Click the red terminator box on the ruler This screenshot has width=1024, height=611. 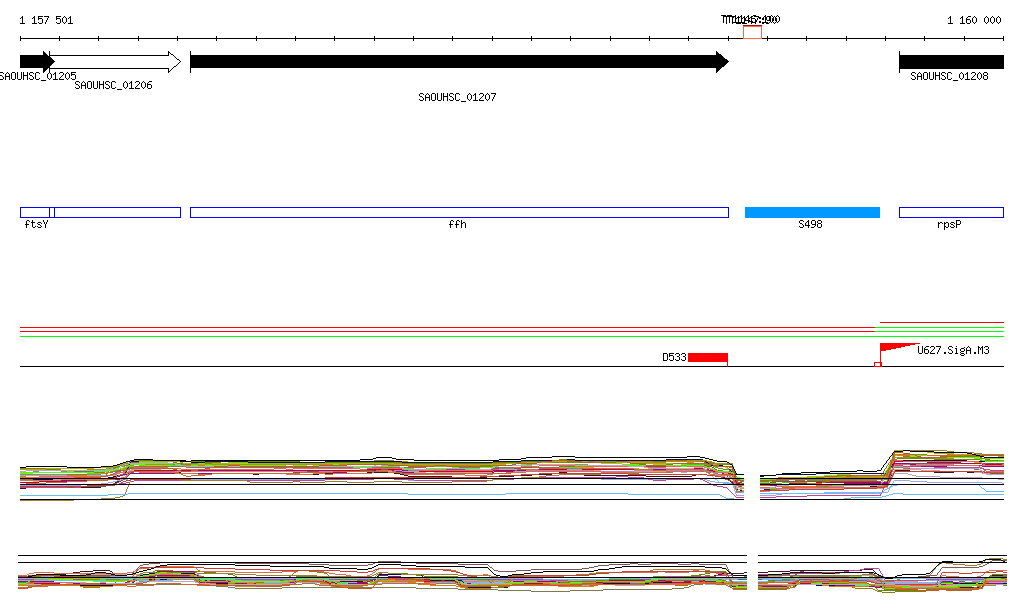click(x=752, y=33)
